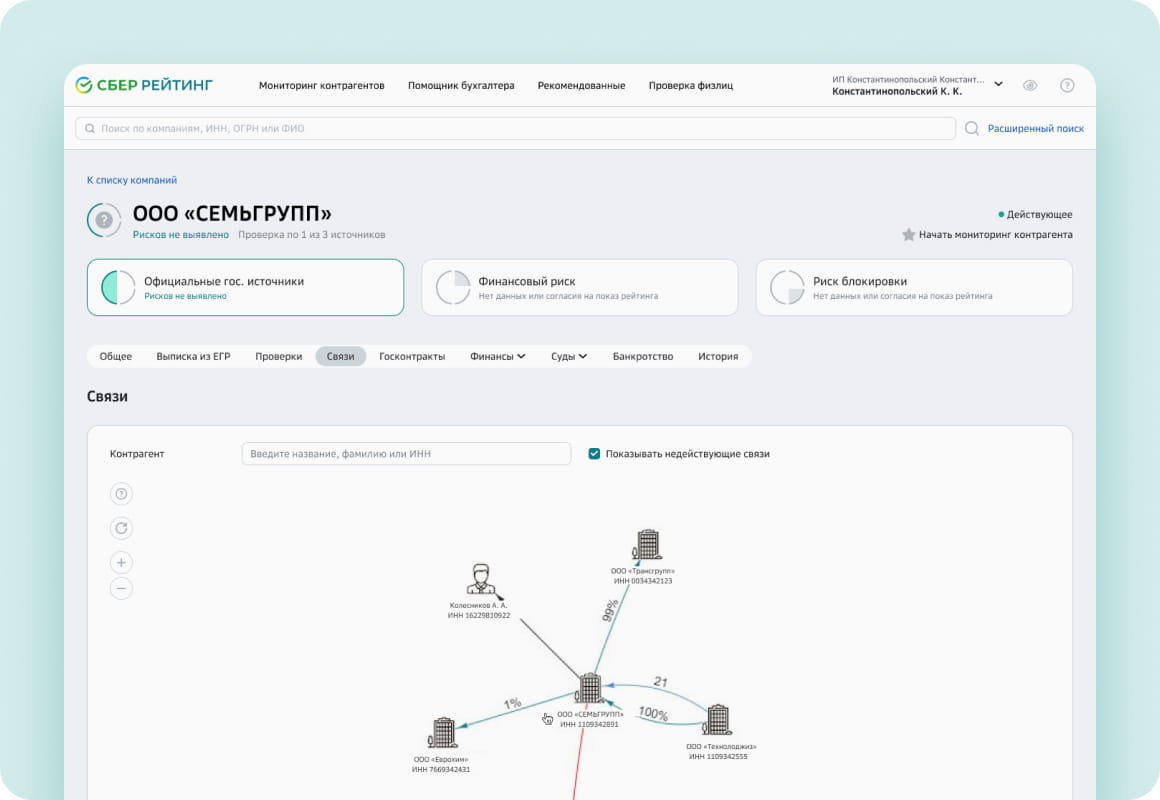This screenshot has width=1160, height=800.
Task: Open Рекомендованные menu item
Action: 581,86
